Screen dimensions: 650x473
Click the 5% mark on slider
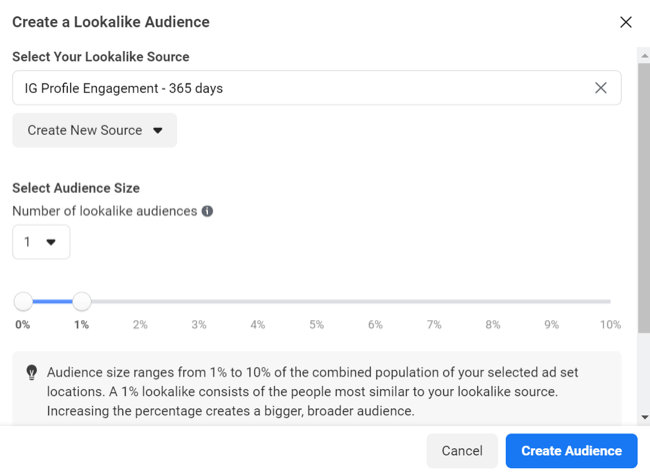(316, 325)
